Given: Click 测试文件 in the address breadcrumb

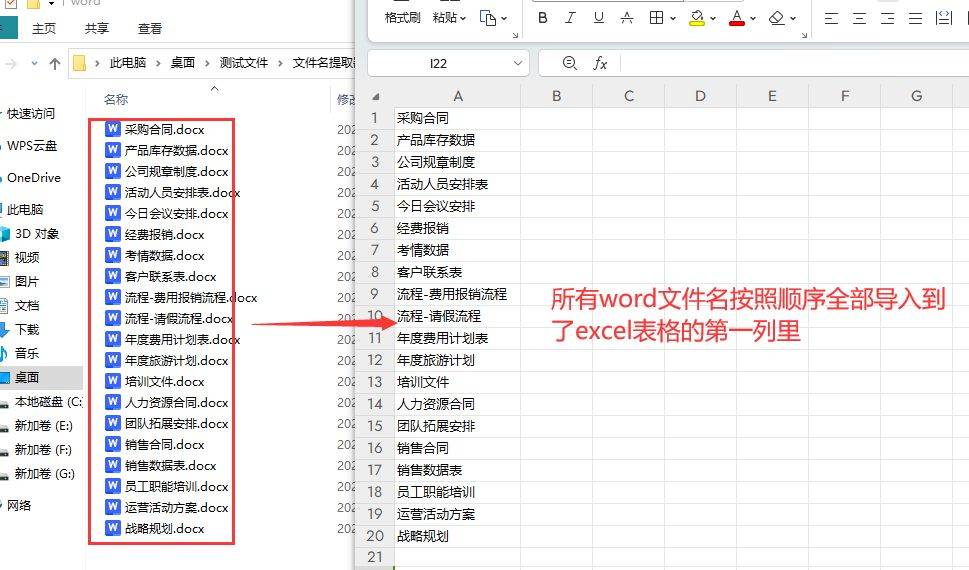Looking at the screenshot, I should [x=244, y=62].
